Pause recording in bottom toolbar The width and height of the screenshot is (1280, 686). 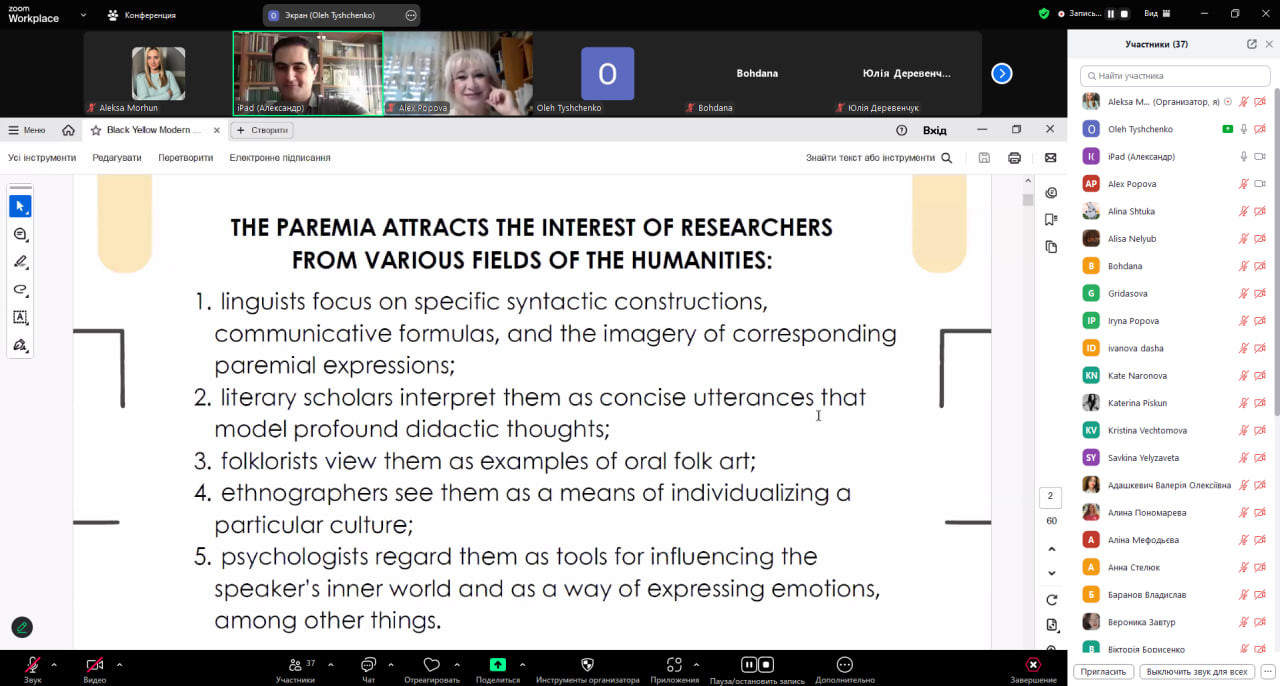(x=748, y=664)
